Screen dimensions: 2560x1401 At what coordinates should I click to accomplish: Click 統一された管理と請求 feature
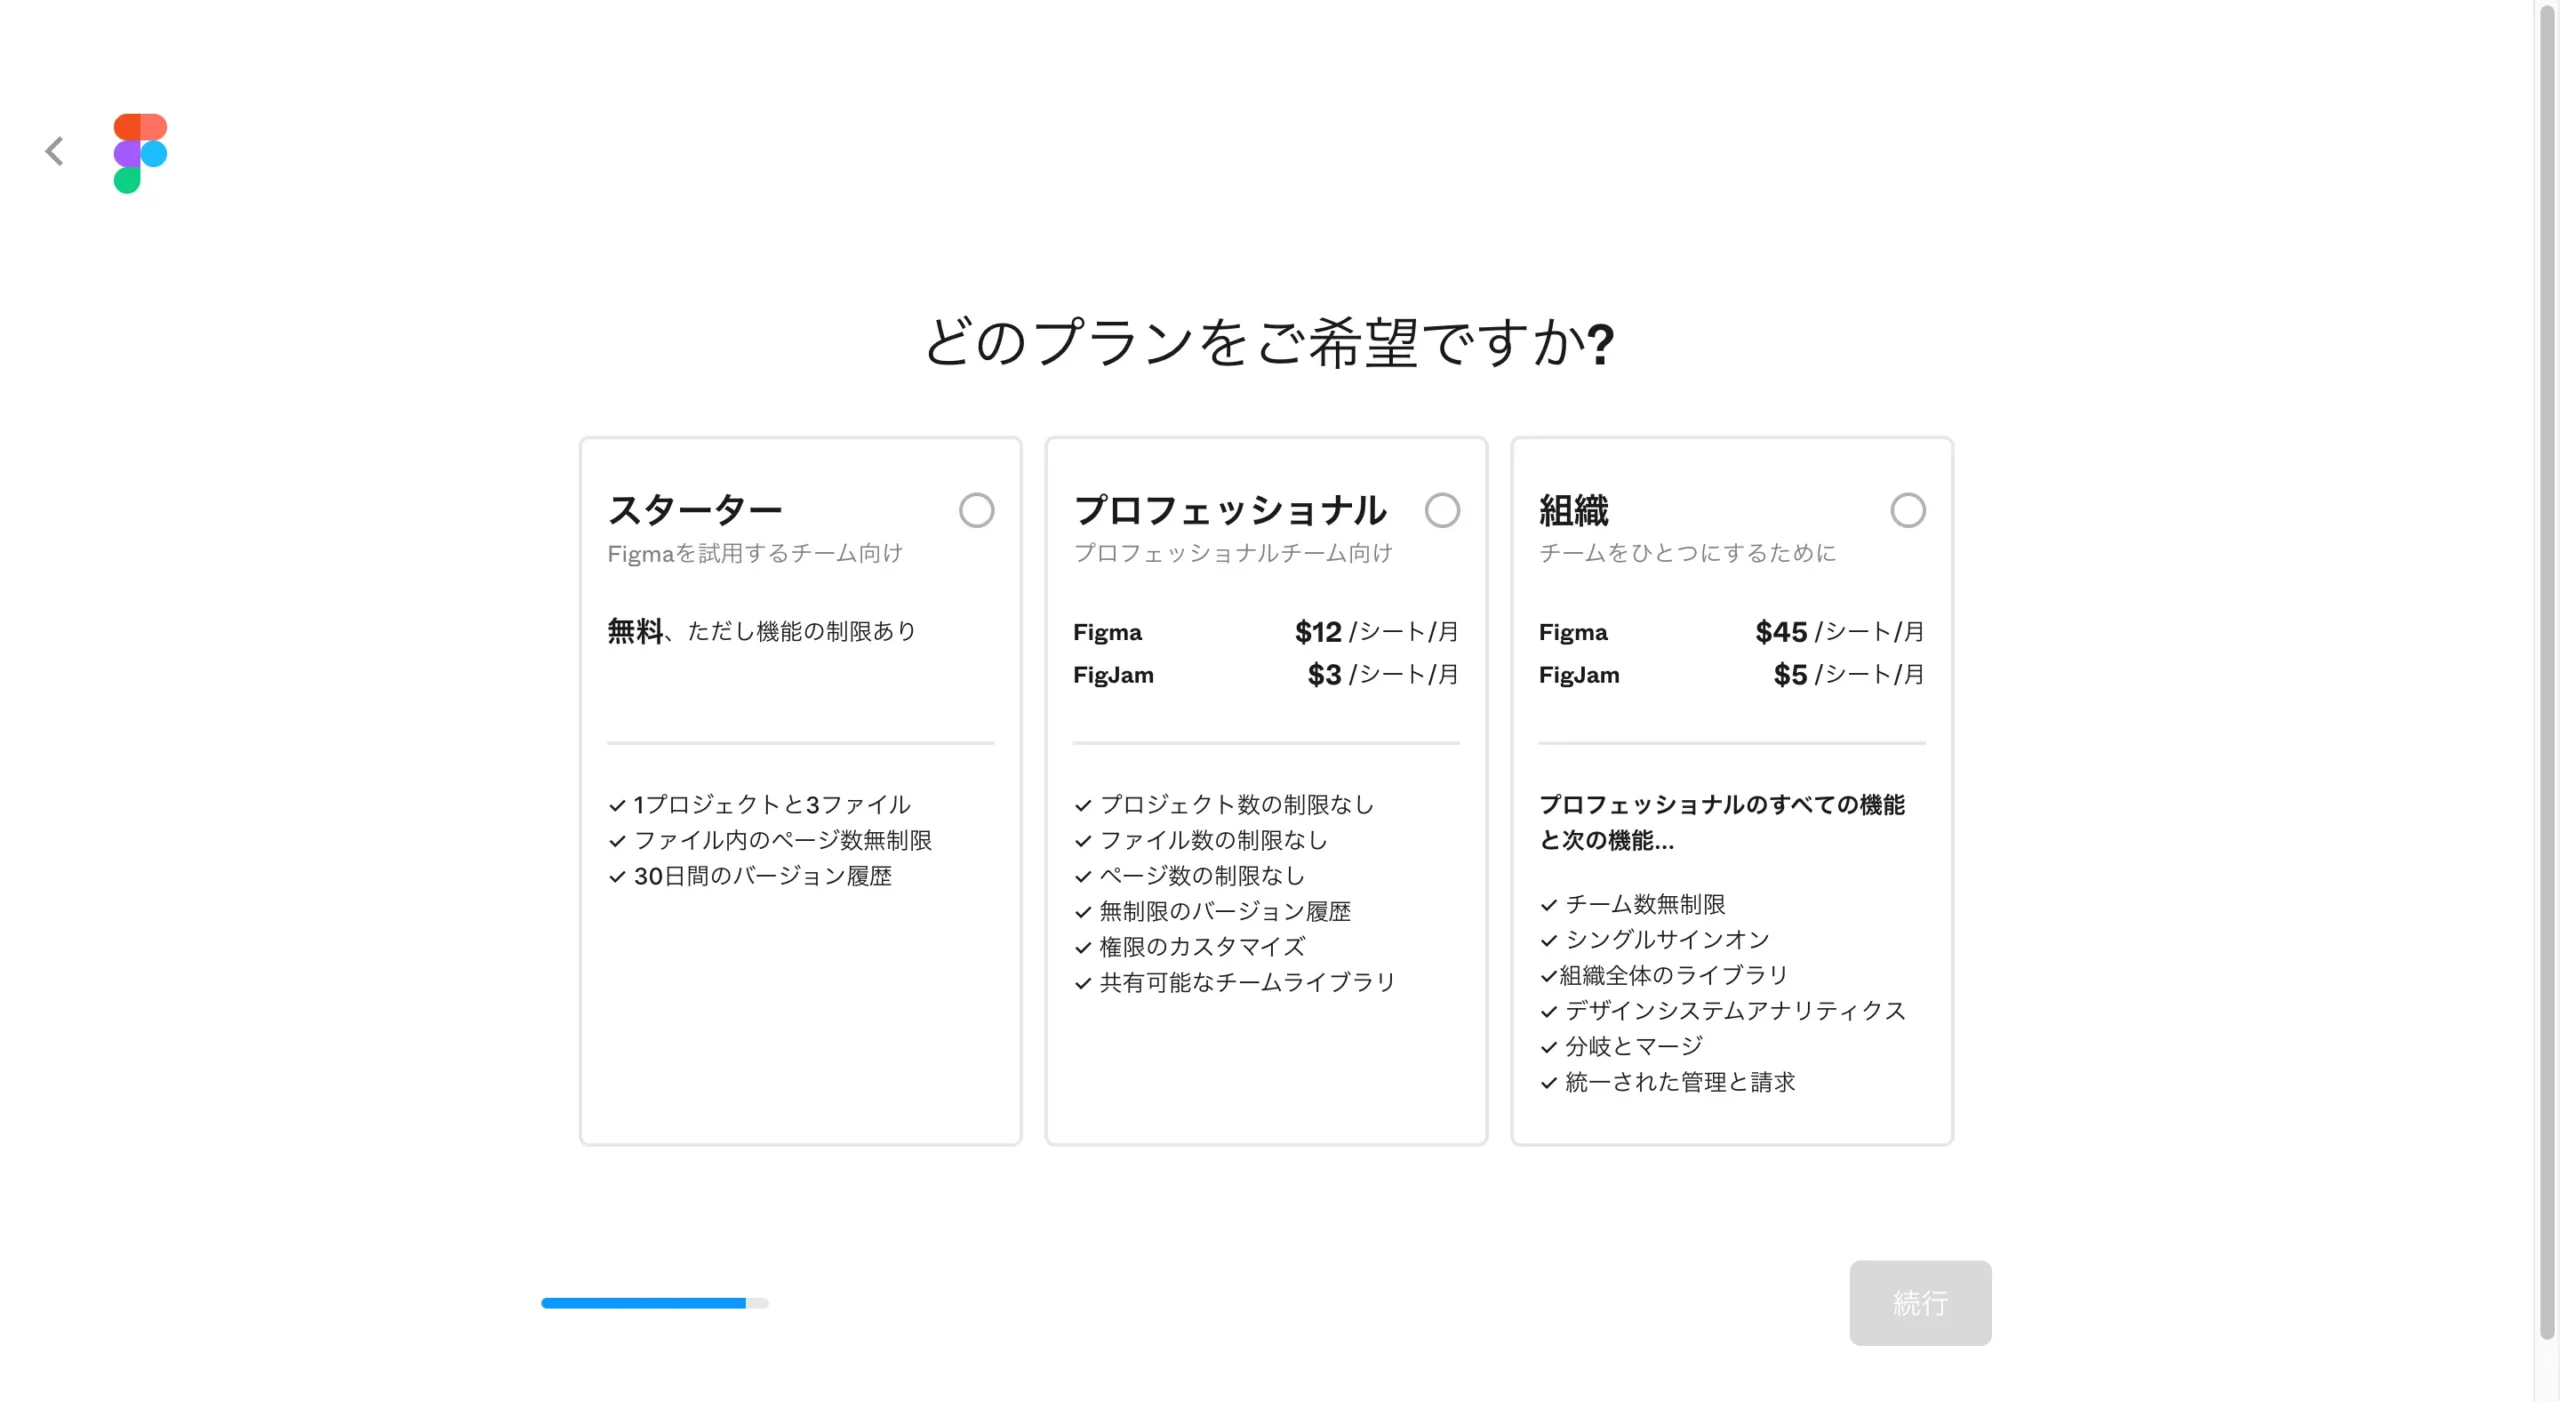1680,1082
